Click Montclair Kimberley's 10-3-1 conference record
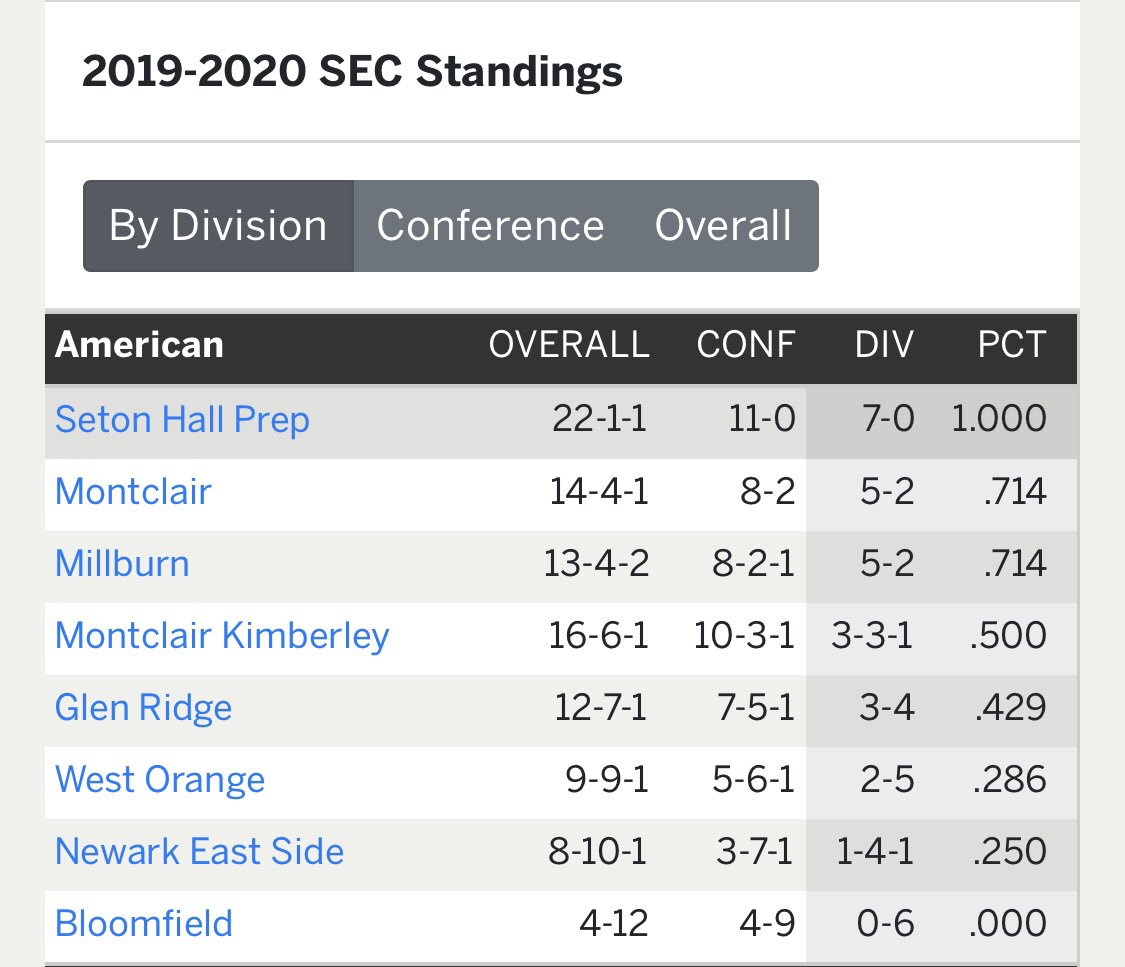Viewport: 1125px width, 967px height. (x=745, y=635)
